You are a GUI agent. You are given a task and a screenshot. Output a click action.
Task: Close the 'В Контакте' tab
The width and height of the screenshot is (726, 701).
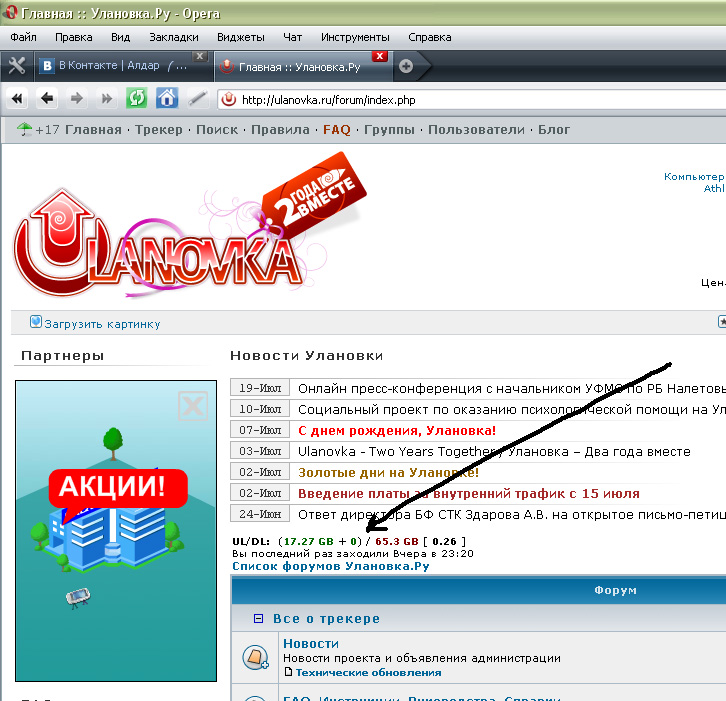(x=200, y=56)
